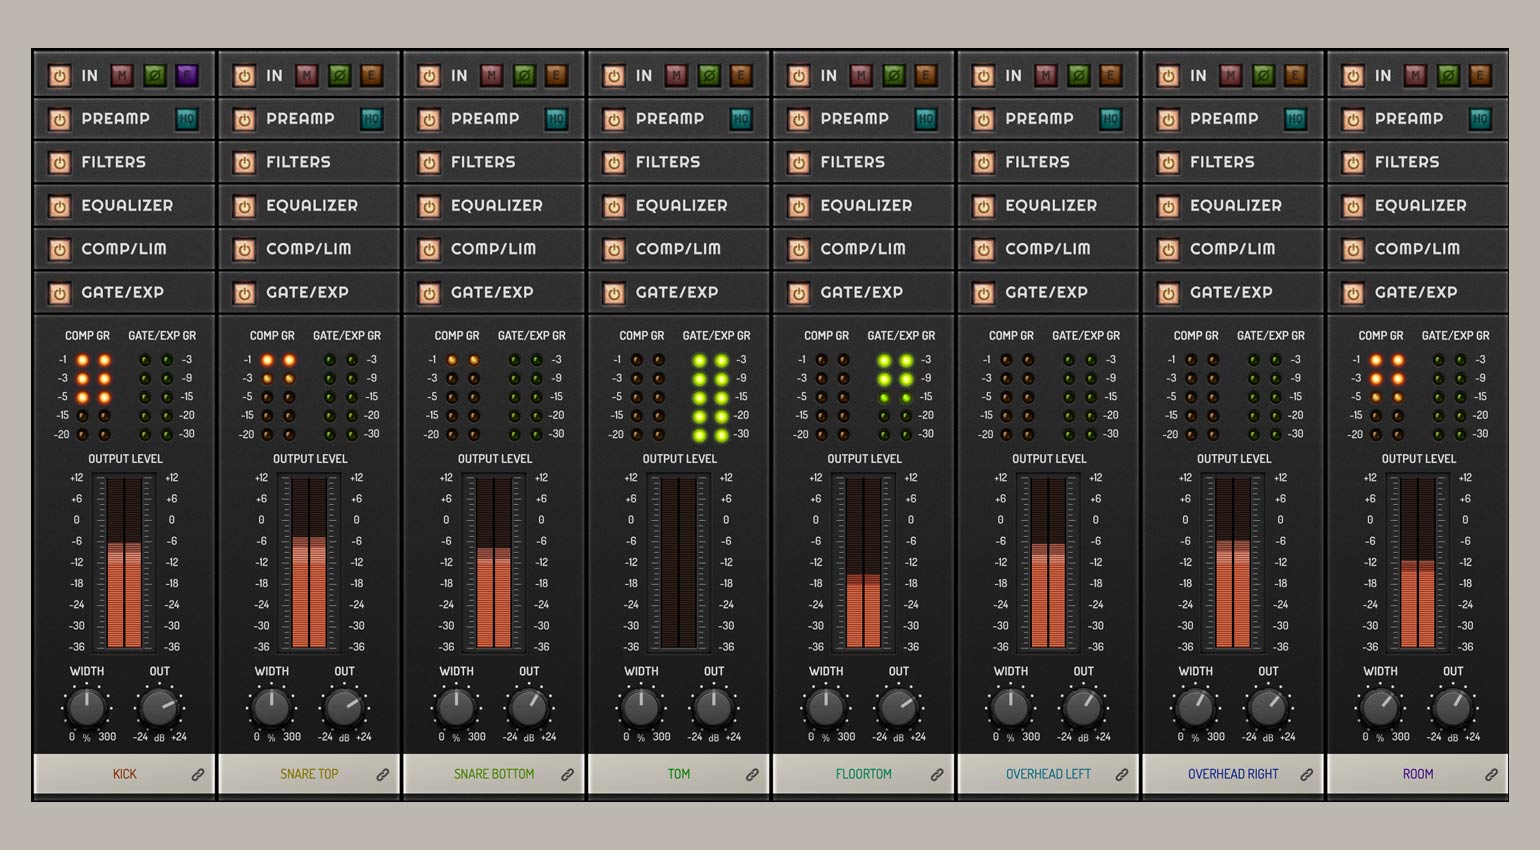Click link icon beside FLOORTOM label
The image size is (1540, 850).
coord(937,774)
